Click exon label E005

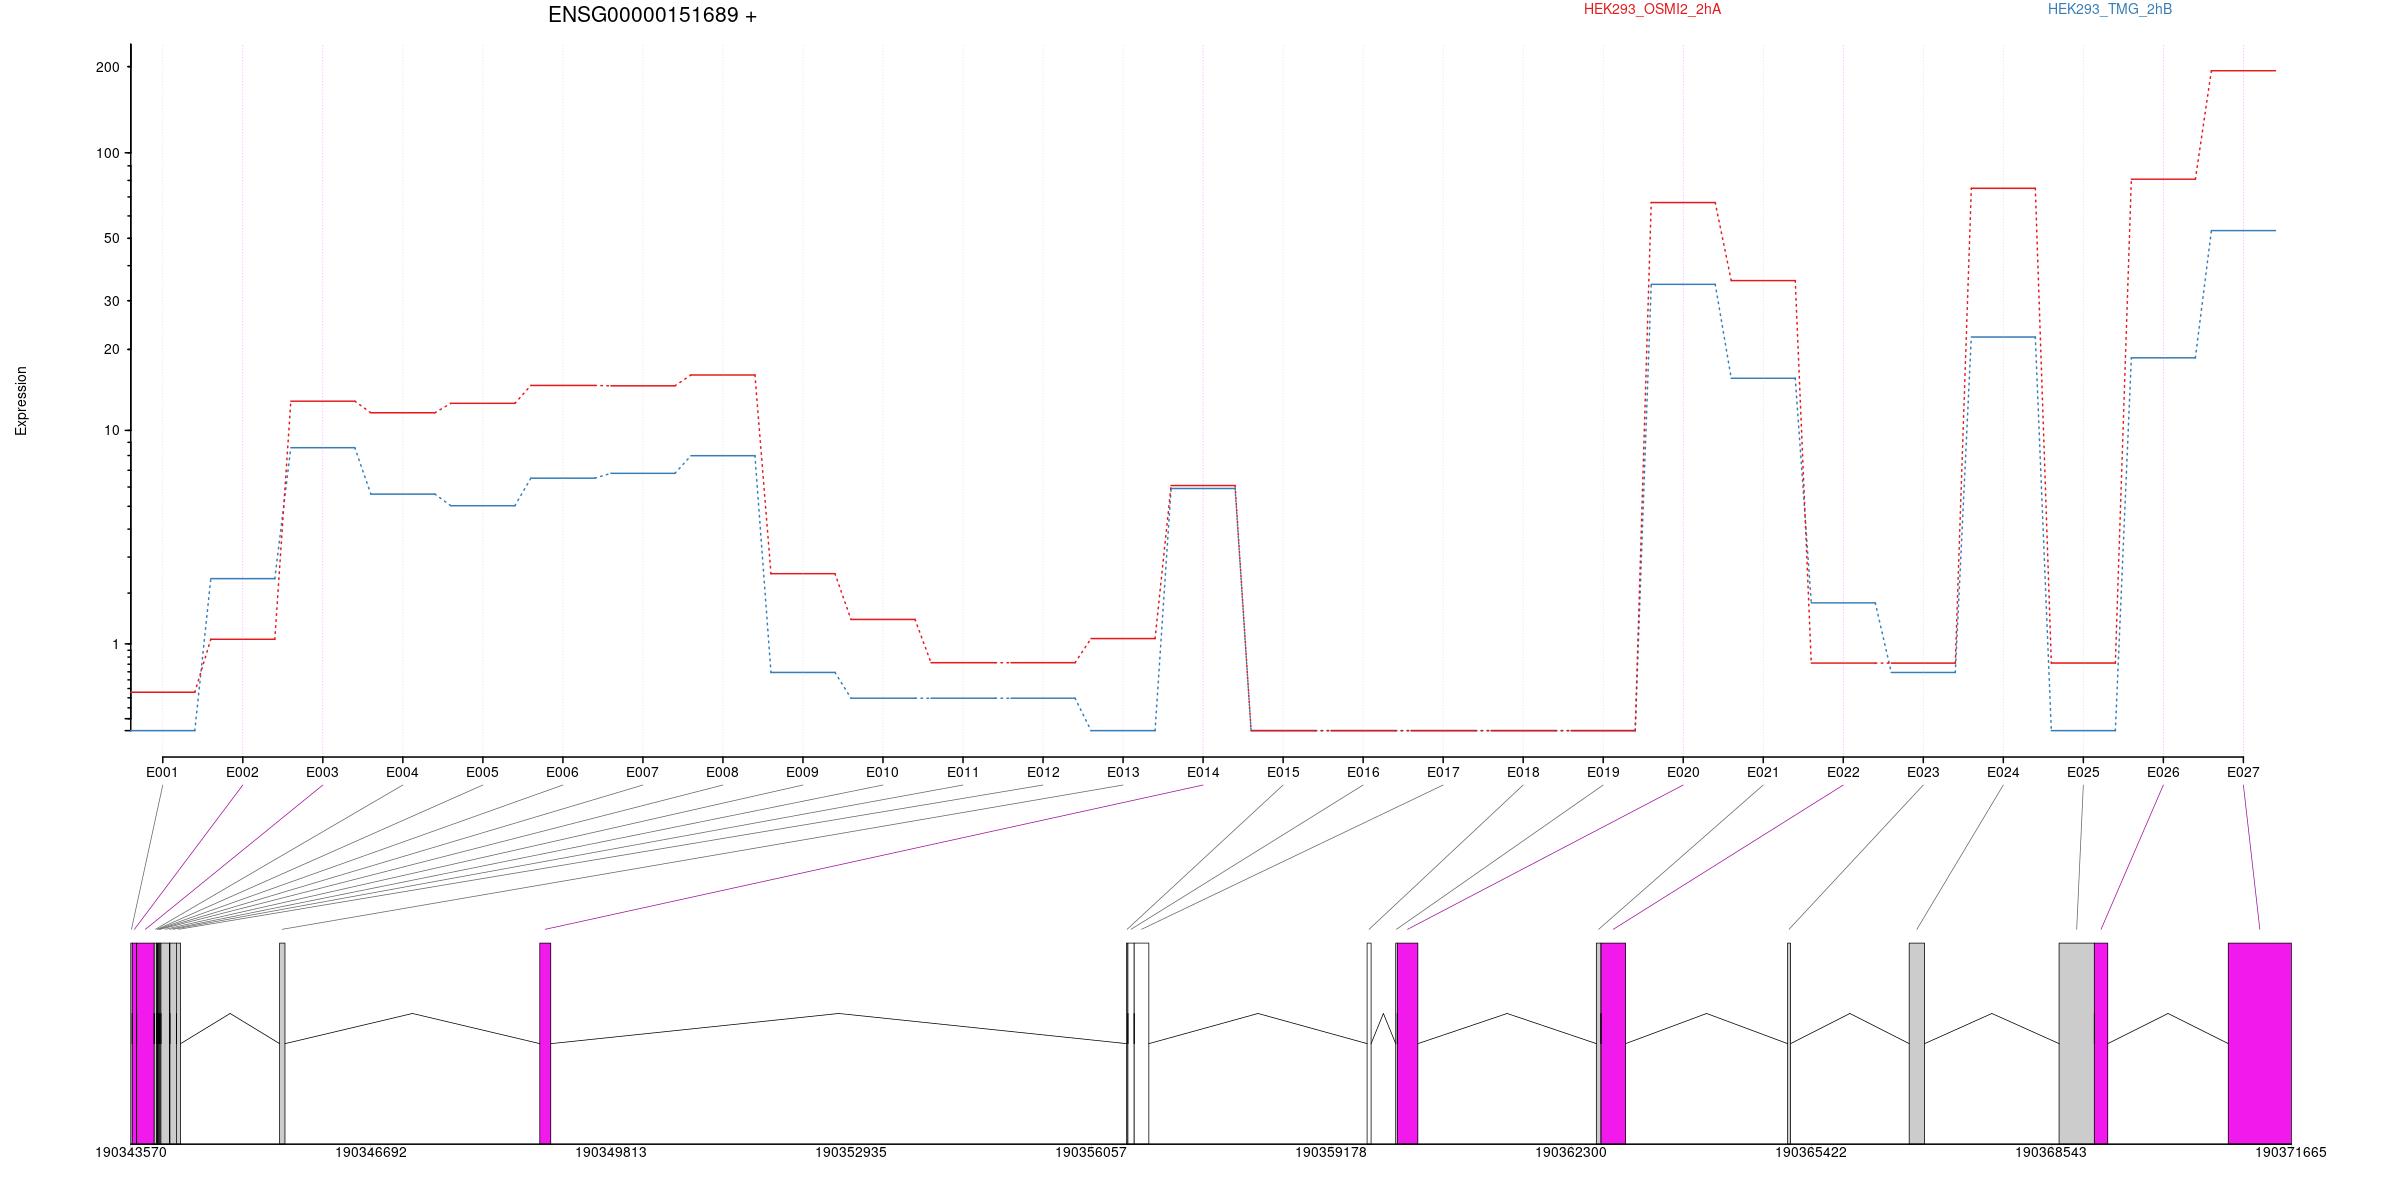(482, 772)
